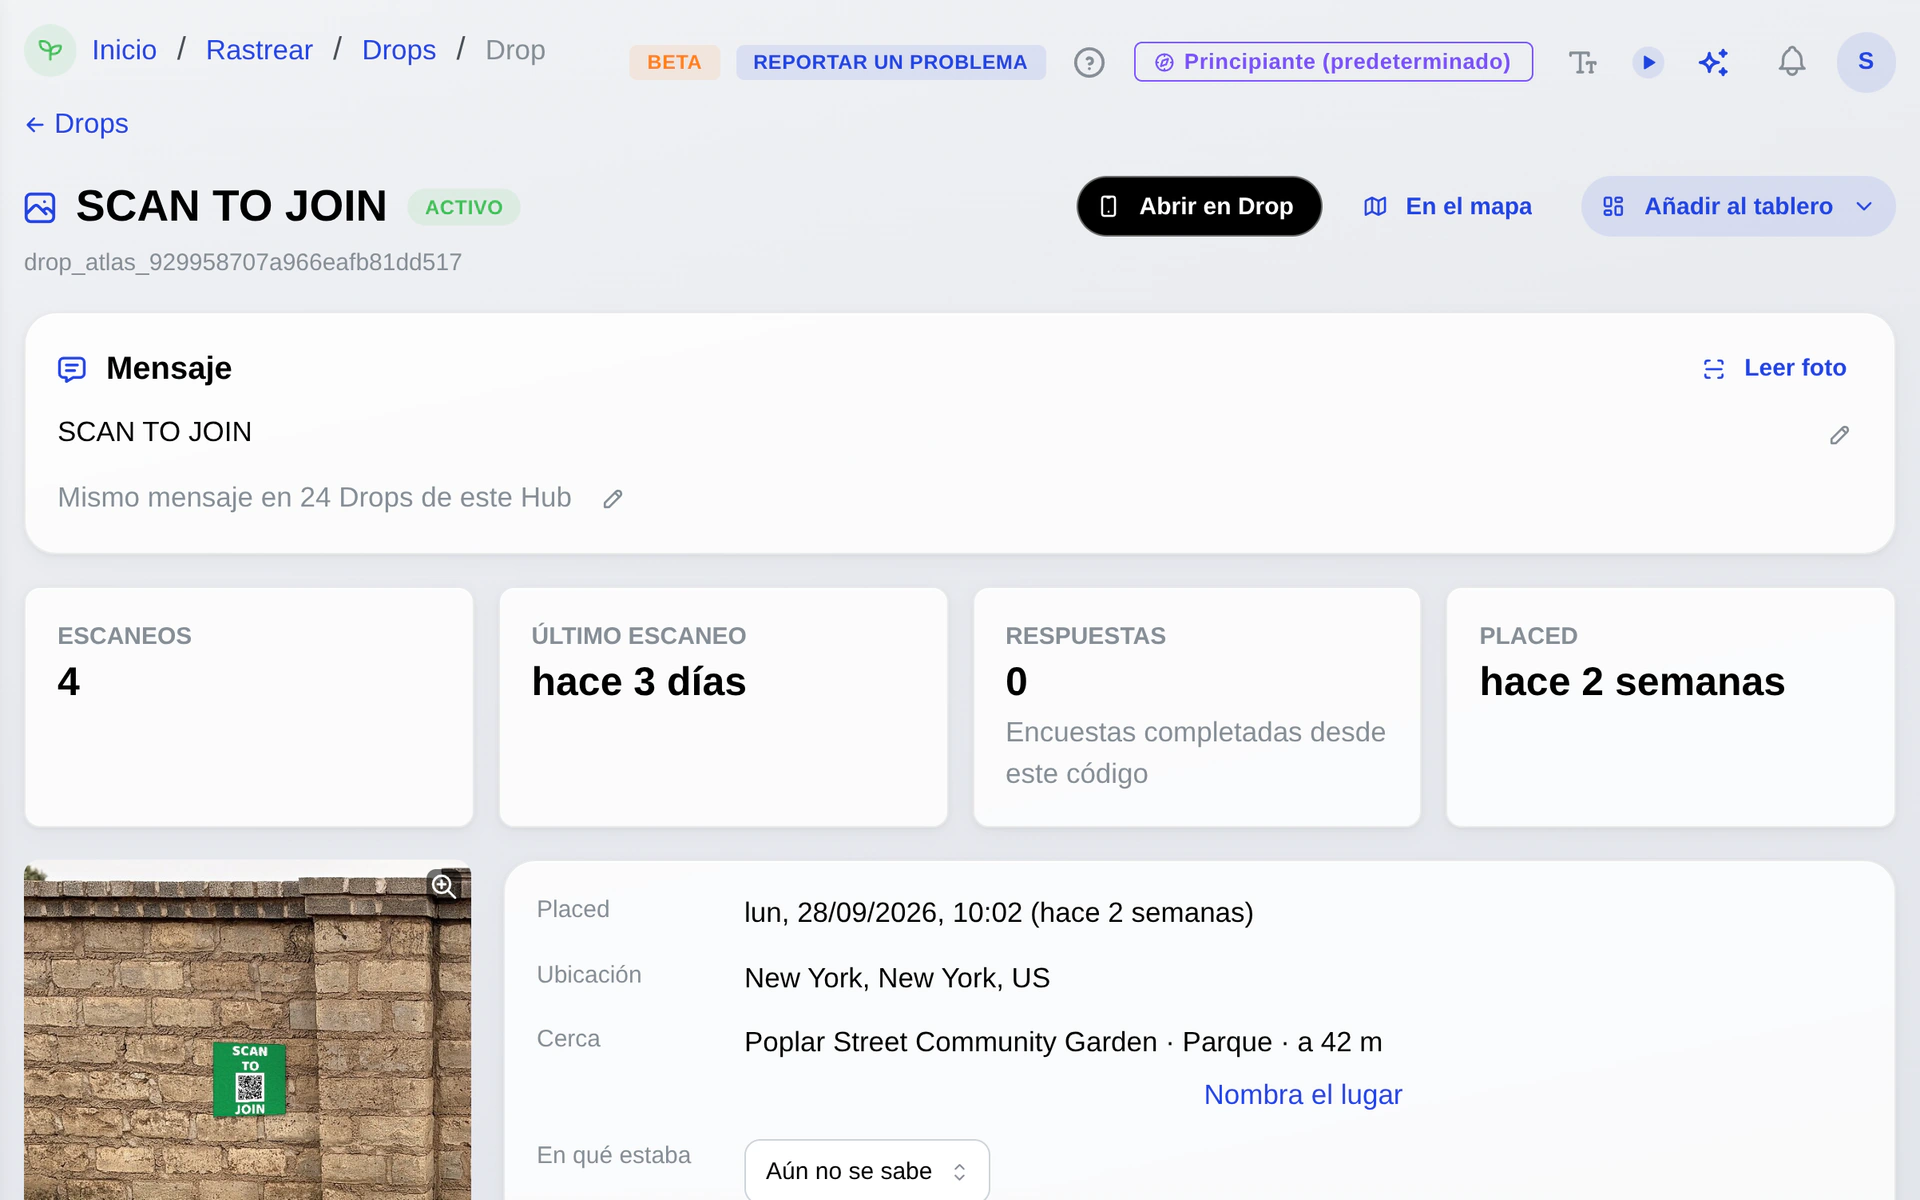Go to Rastrear breadcrumb

259,50
